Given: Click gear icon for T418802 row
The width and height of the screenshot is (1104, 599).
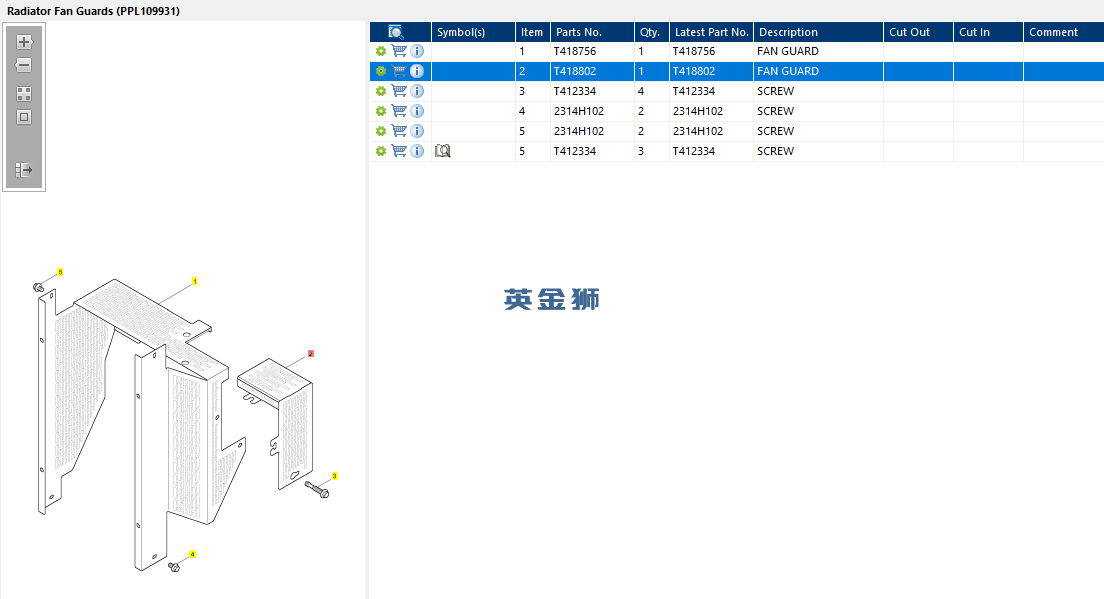Looking at the screenshot, I should pos(381,71).
